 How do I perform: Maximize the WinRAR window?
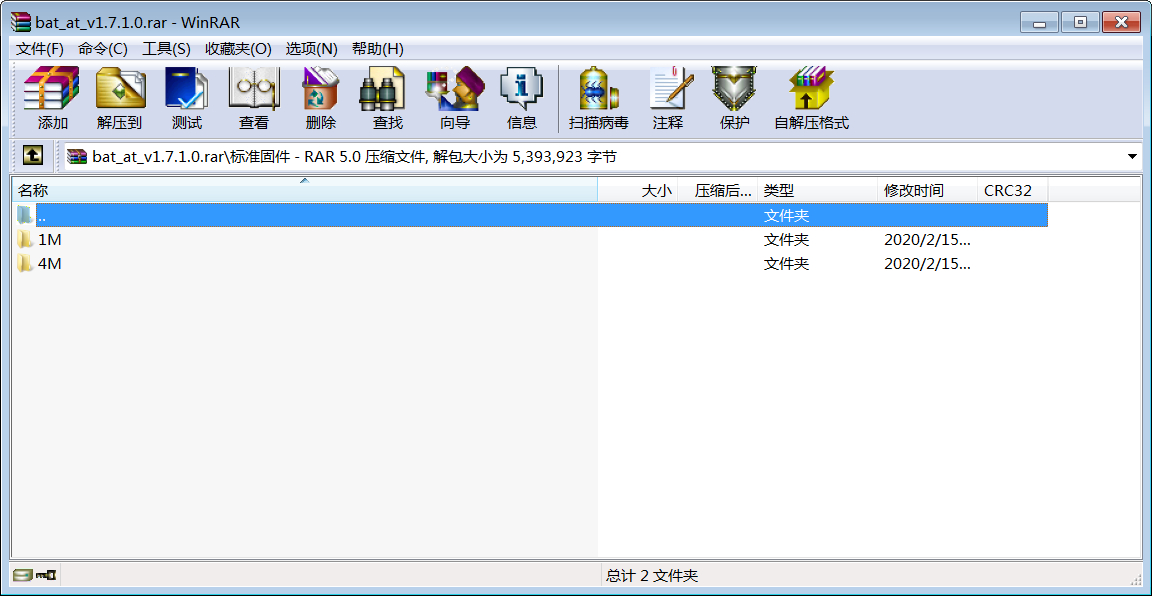pos(1080,22)
